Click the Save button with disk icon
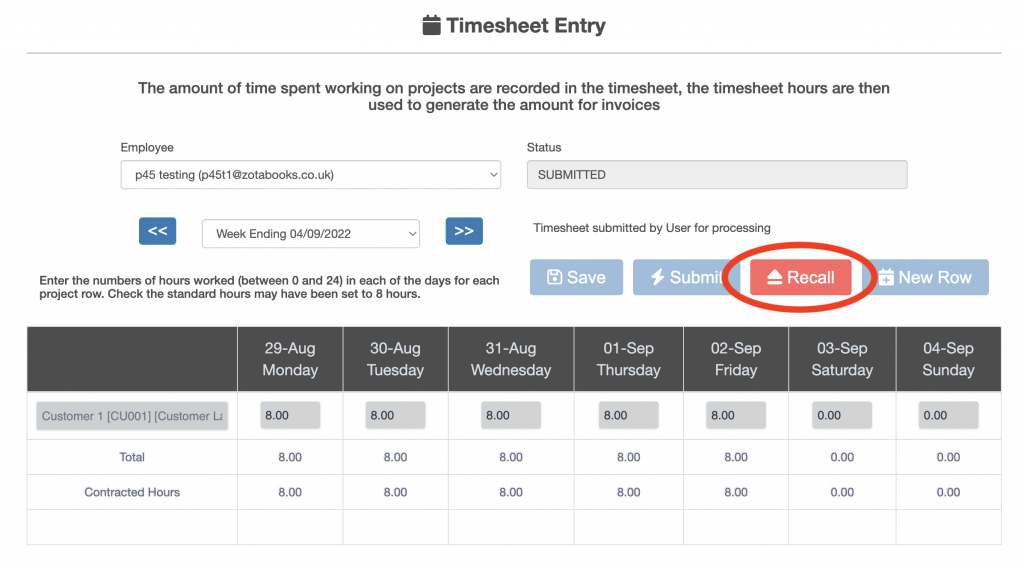This screenshot has height=564, width=1024. (576, 277)
